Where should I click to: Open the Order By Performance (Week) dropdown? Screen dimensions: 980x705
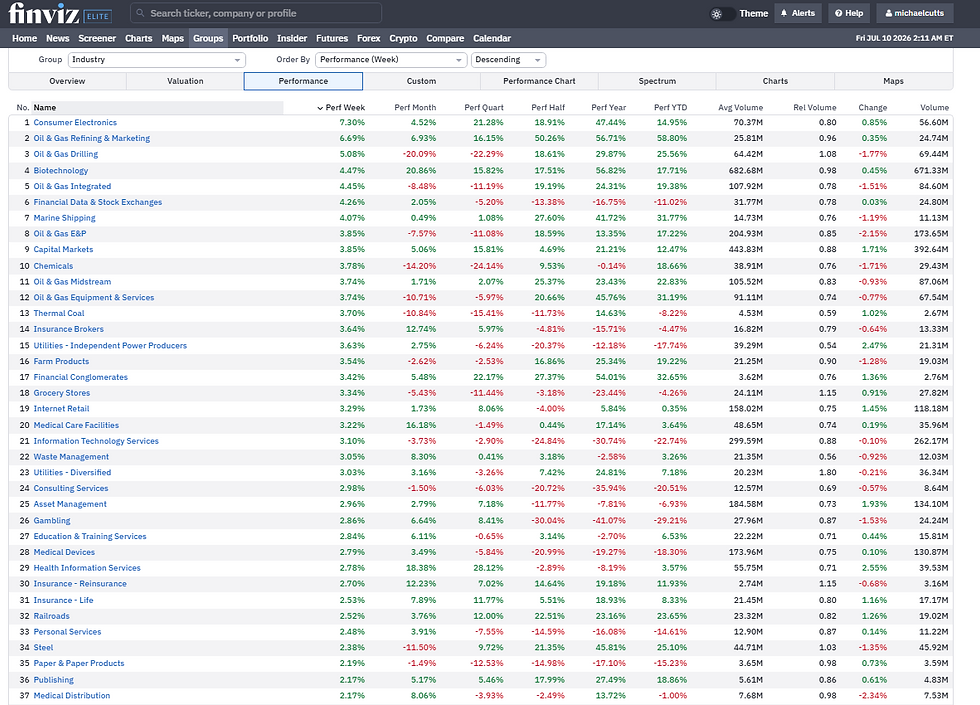[391, 60]
